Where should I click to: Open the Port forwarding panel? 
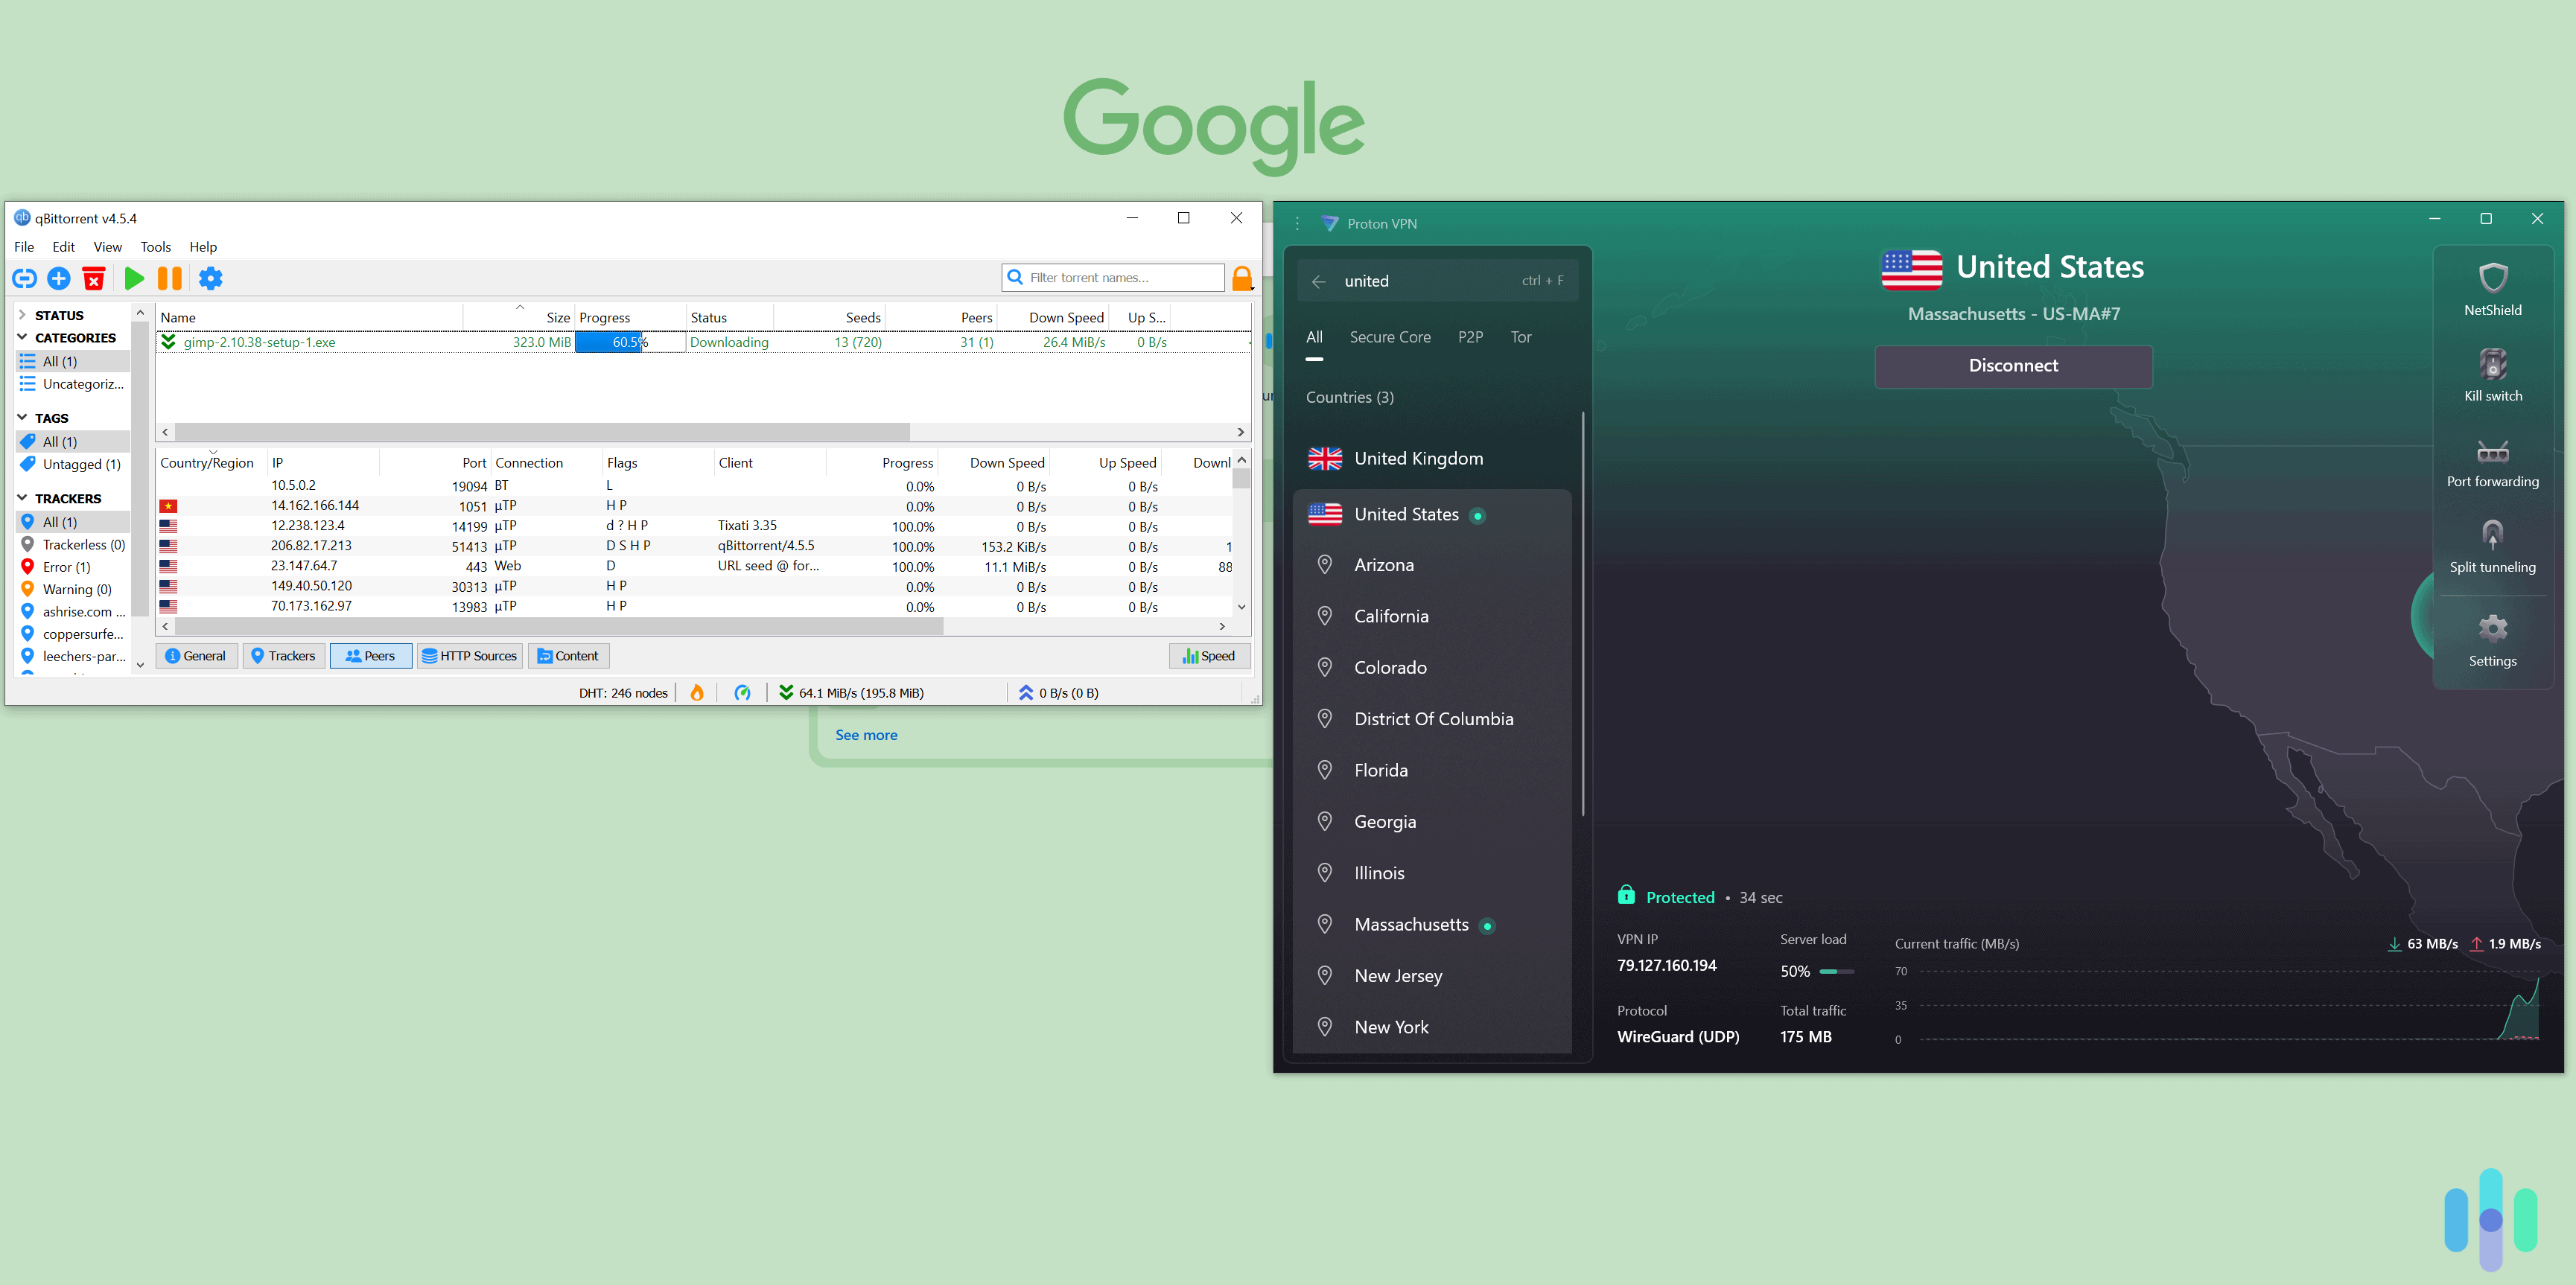click(2492, 462)
